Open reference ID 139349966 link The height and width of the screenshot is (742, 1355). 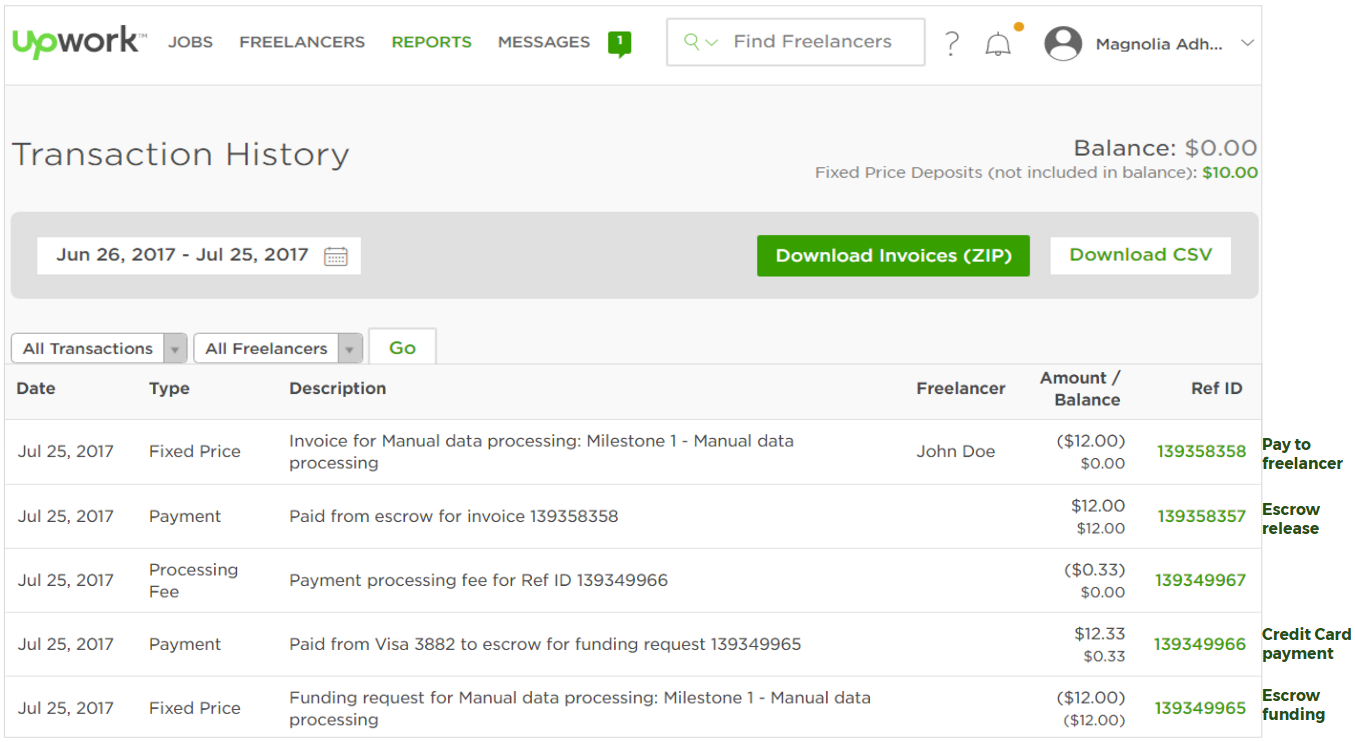(1200, 644)
